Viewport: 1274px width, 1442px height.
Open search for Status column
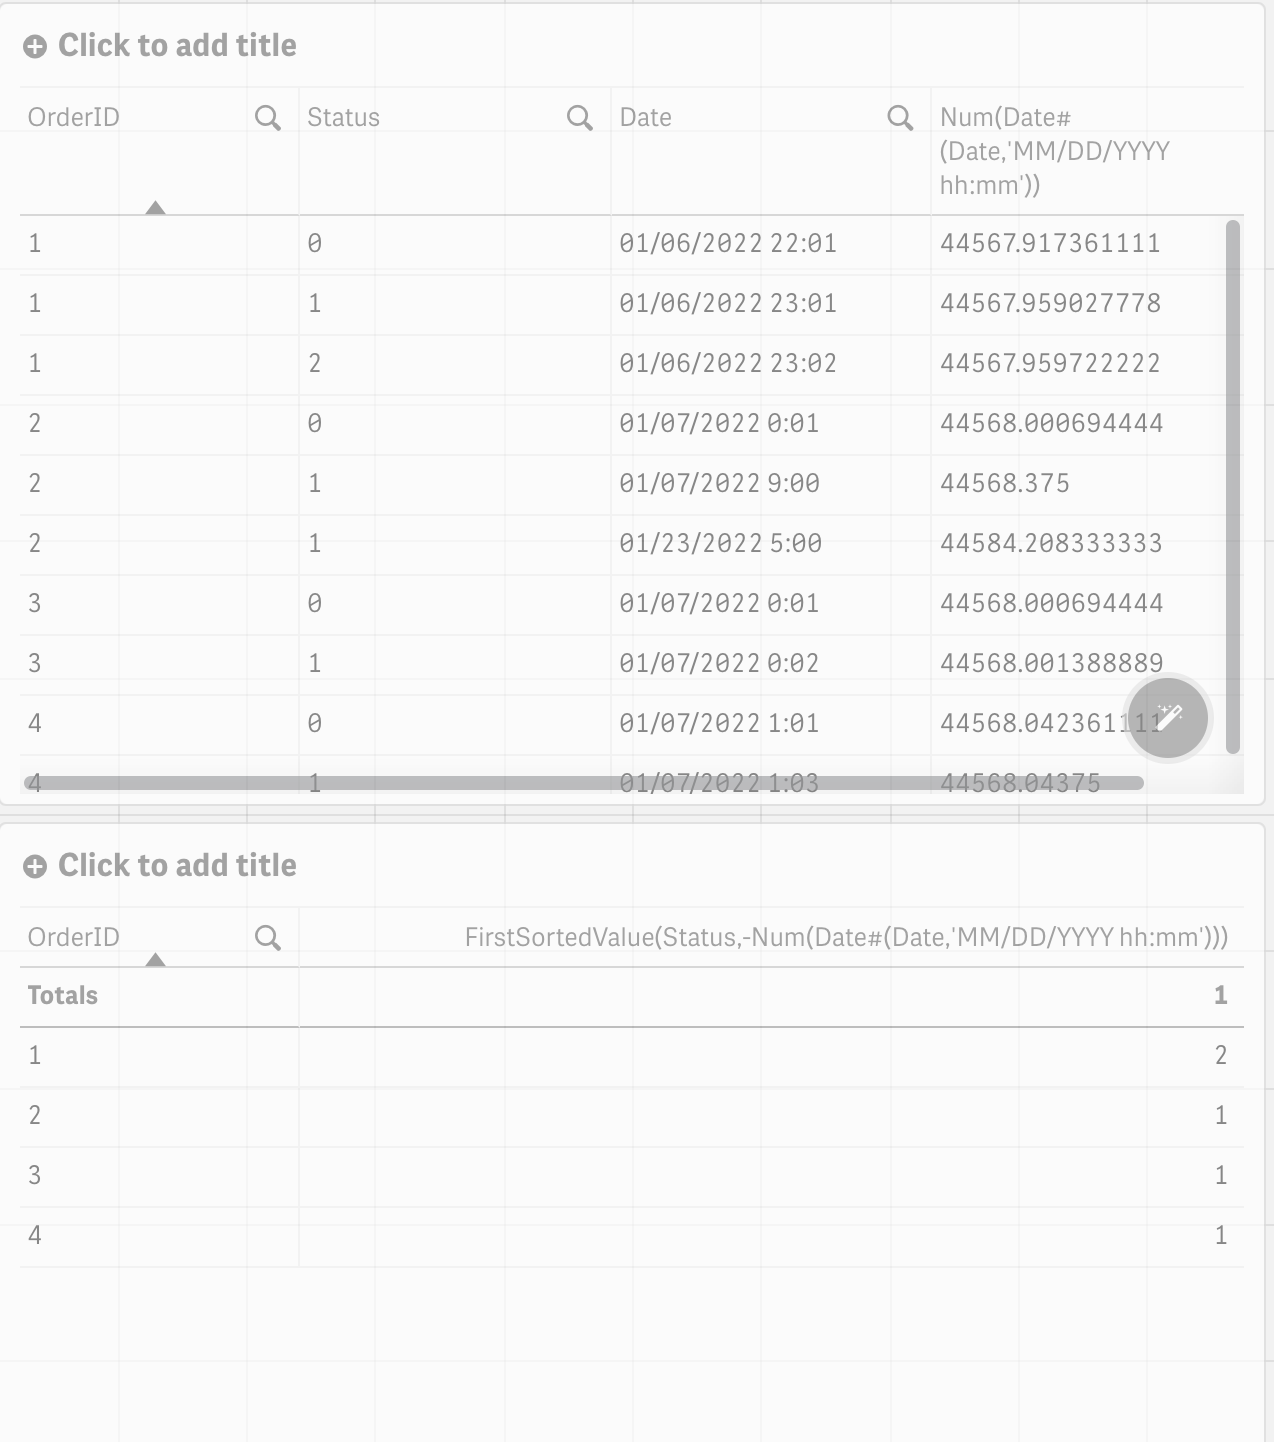[579, 118]
